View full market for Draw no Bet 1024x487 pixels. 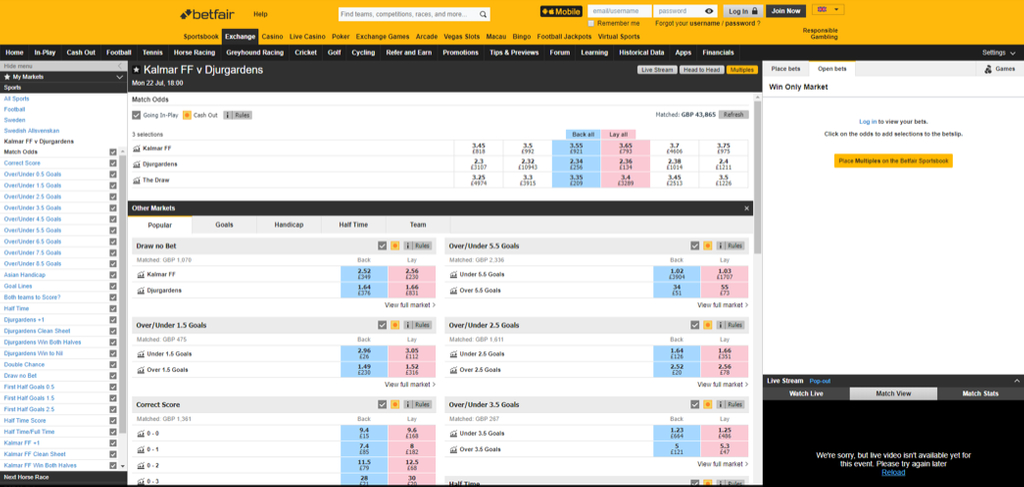click(x=410, y=305)
